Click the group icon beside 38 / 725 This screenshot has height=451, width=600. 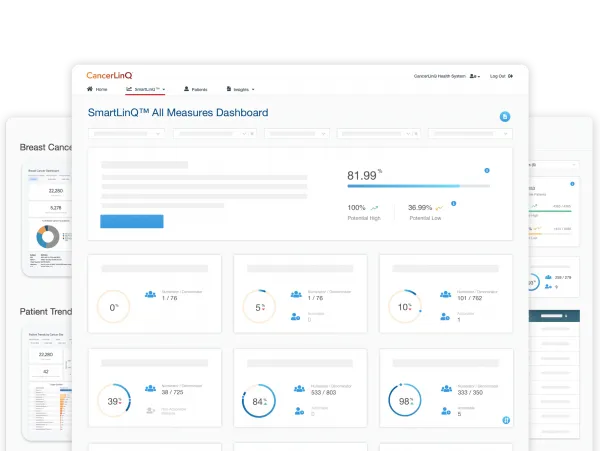(150, 388)
